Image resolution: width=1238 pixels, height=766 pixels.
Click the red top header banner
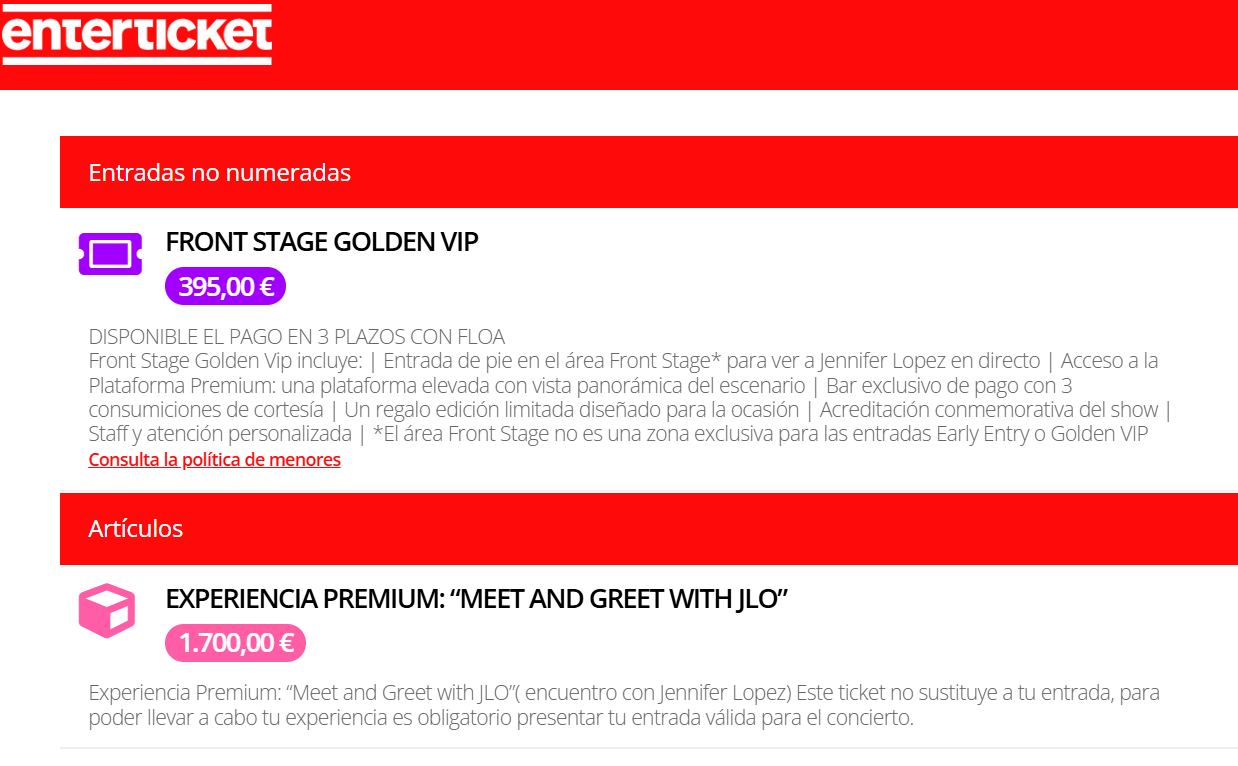(x=619, y=45)
